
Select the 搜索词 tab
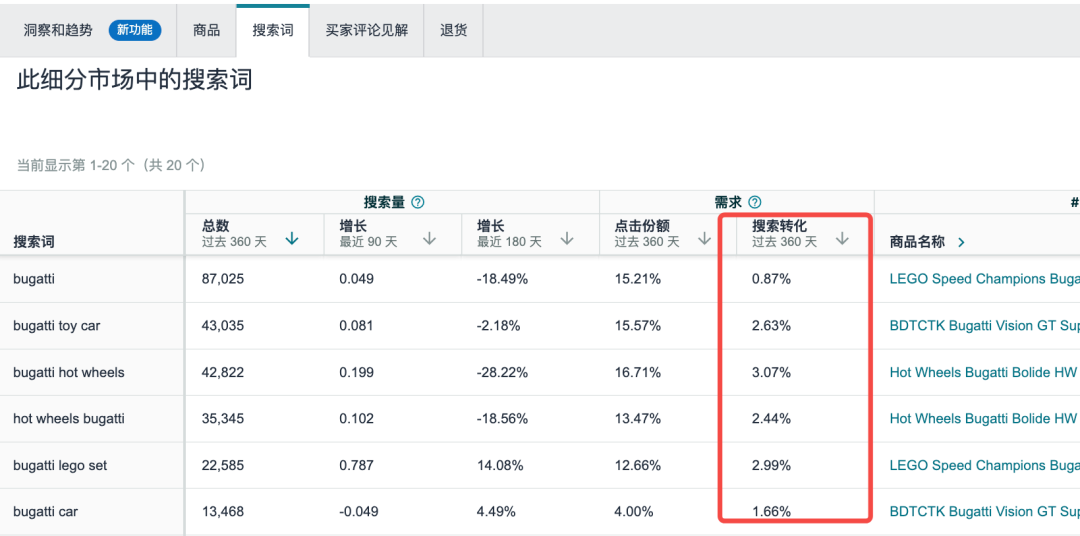pos(272,30)
